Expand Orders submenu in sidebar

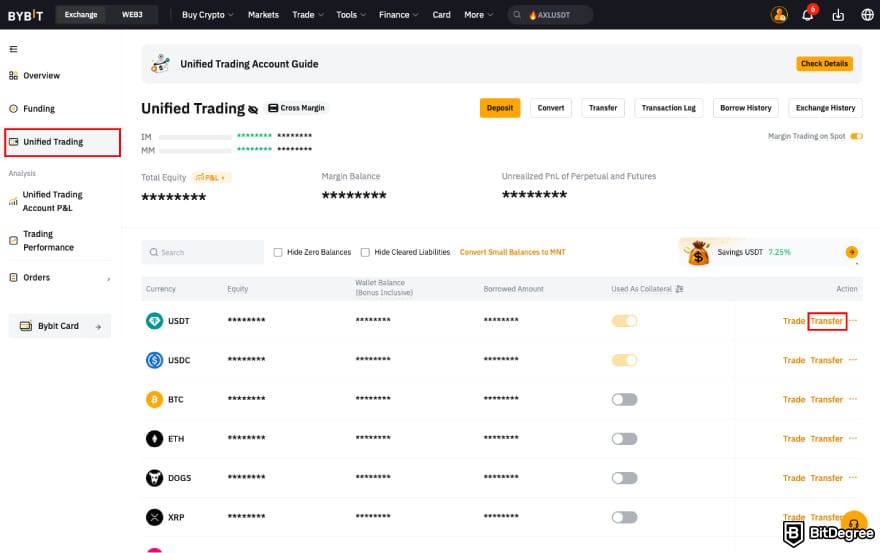point(108,278)
